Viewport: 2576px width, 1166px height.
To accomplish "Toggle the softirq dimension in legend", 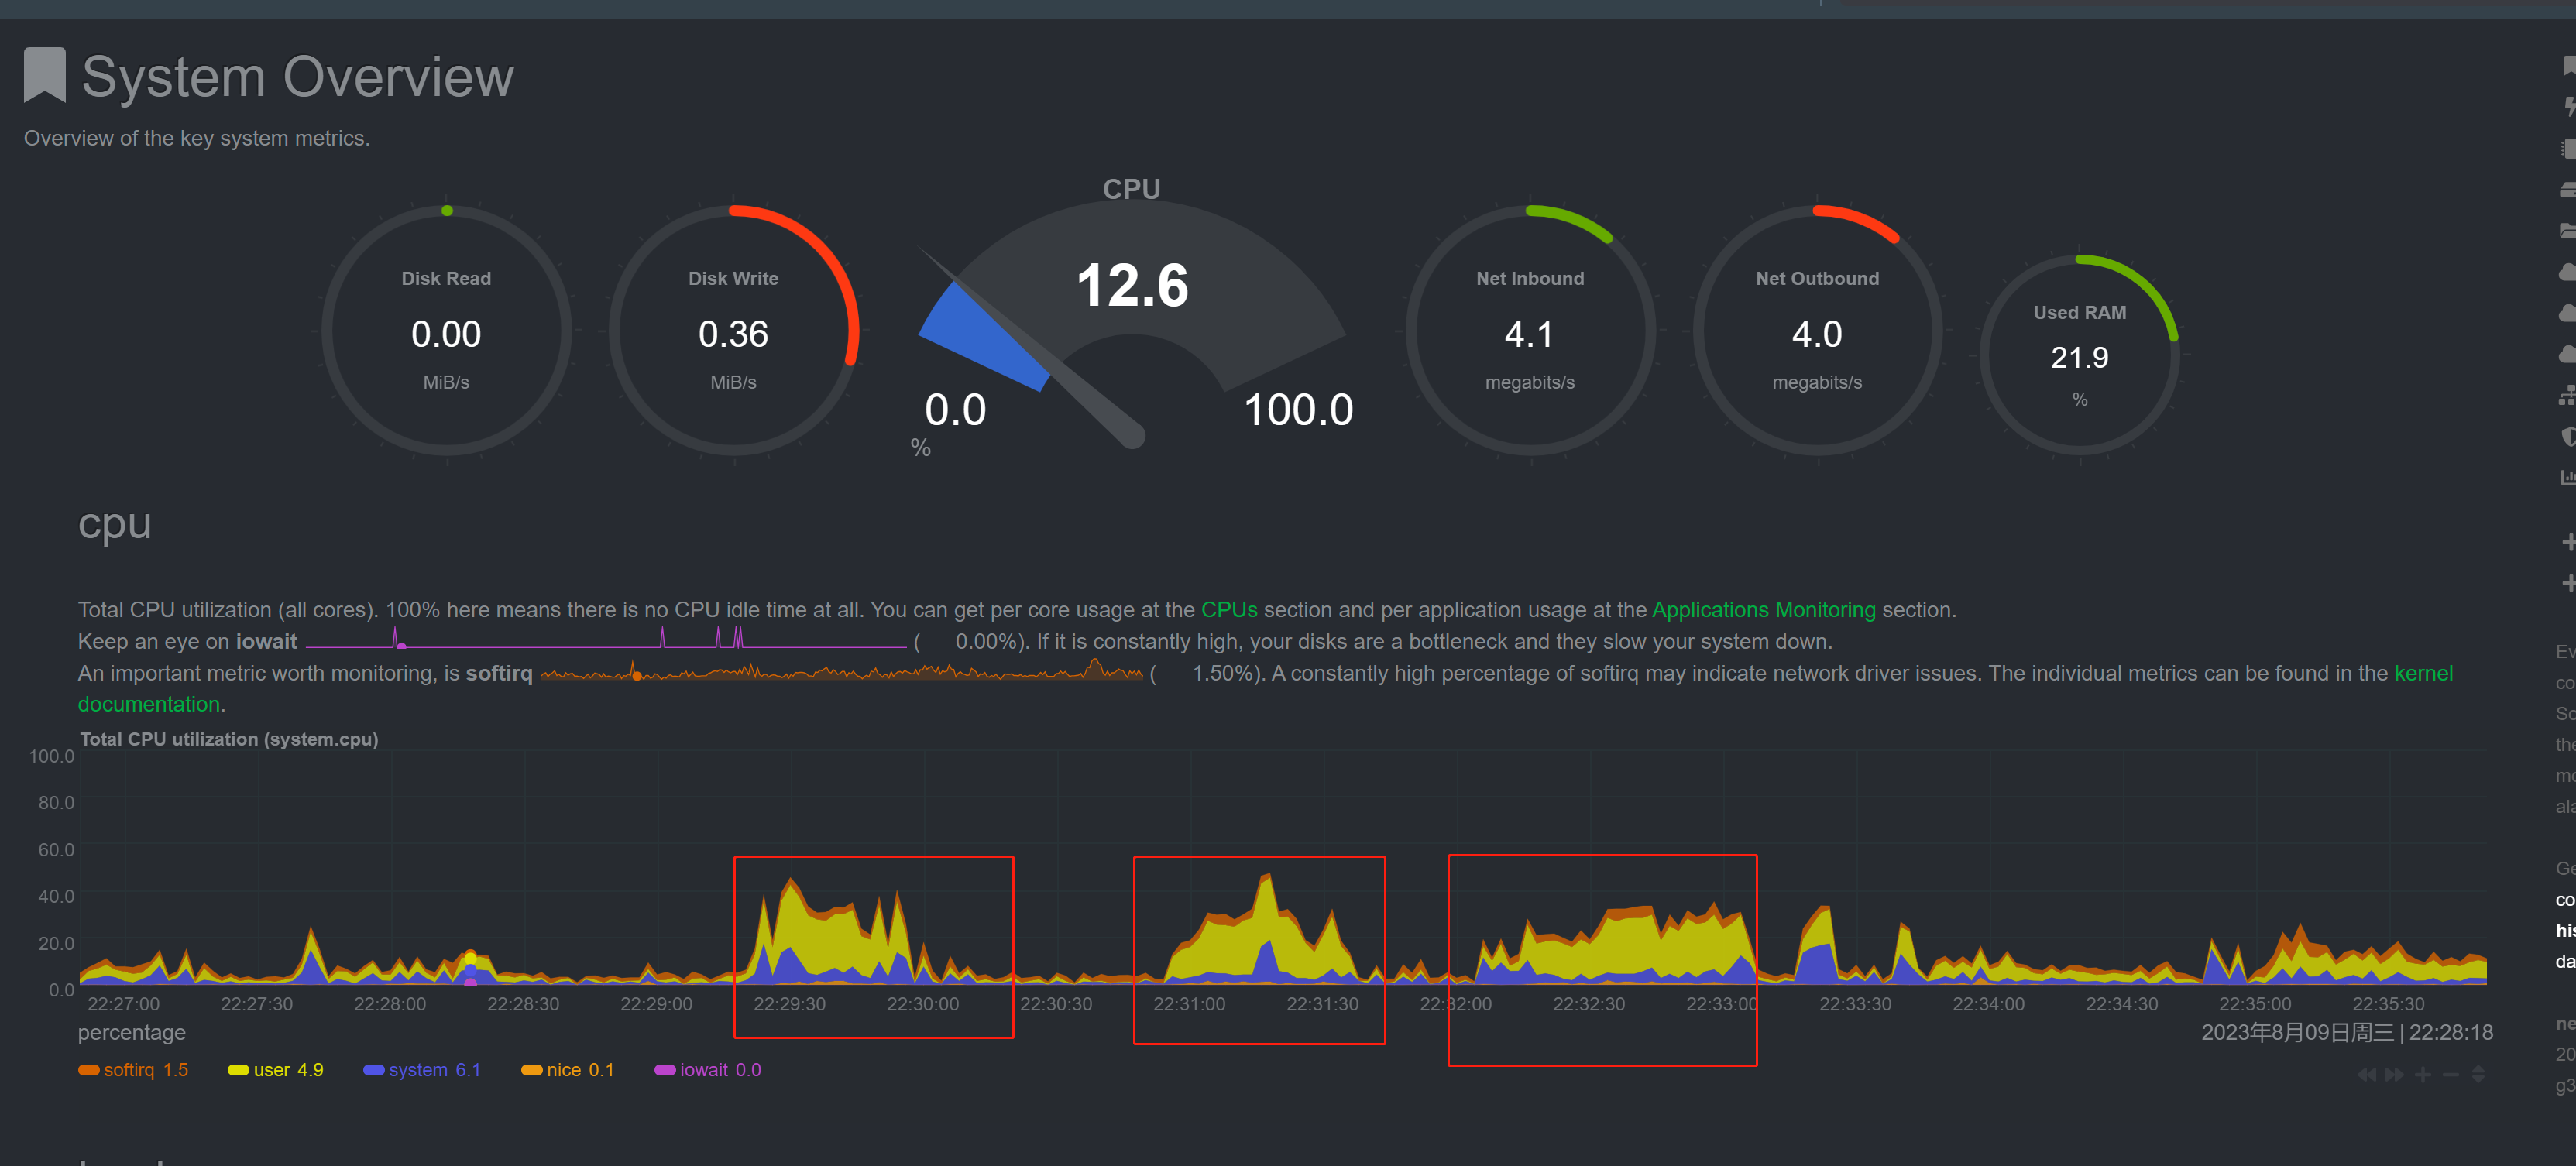I will [130, 1070].
